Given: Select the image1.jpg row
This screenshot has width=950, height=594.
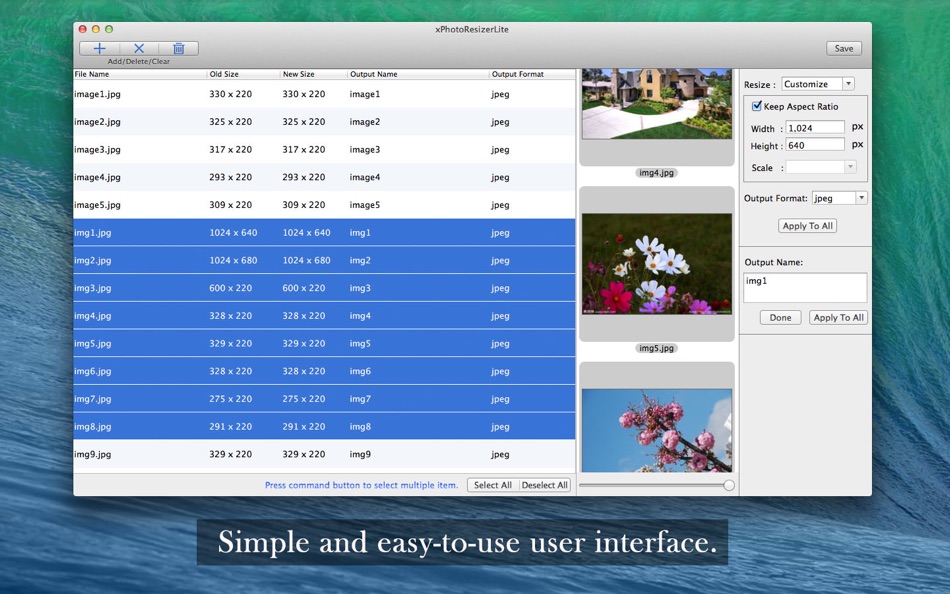Looking at the screenshot, I should point(324,94).
